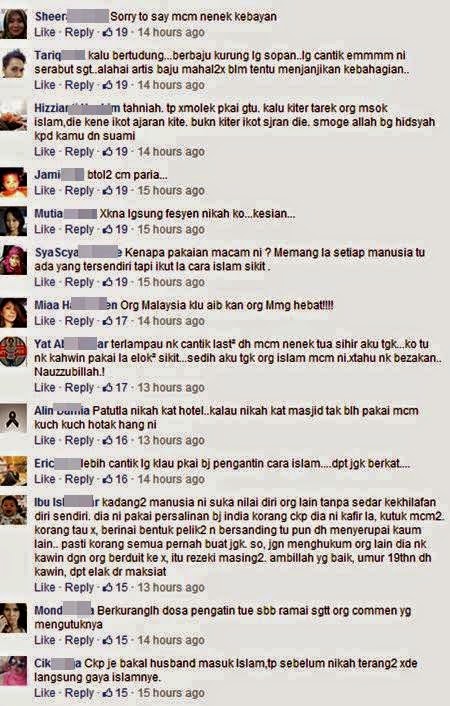Image resolution: width=450 pixels, height=706 pixels.
Task: Open Yat's profile via avatar thumbnail
Action: pos(14,351)
